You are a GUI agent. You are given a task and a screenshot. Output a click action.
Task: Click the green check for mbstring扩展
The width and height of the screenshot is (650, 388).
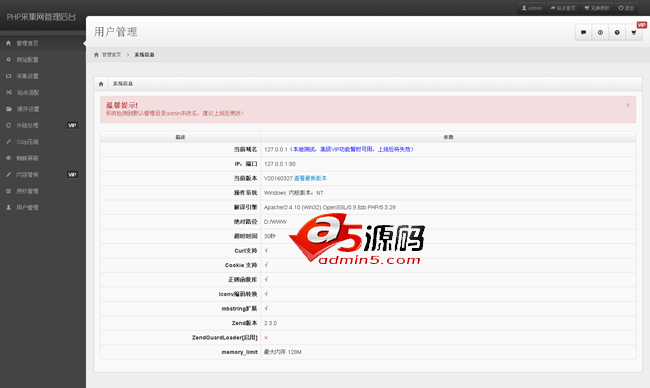(x=266, y=308)
